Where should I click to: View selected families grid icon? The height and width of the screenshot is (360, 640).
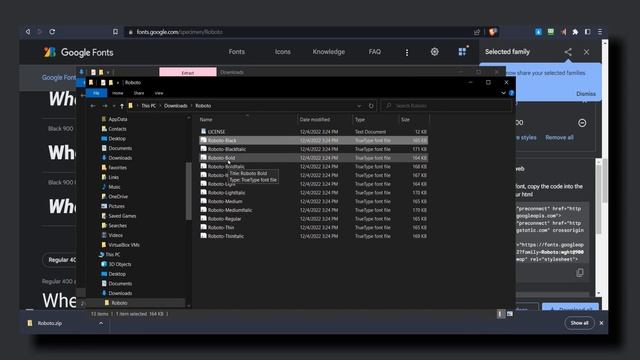(x=462, y=52)
